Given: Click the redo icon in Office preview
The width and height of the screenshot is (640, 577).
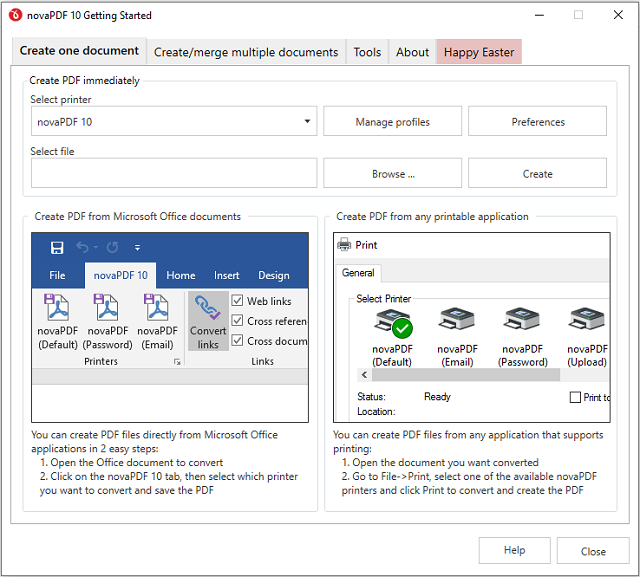Looking at the screenshot, I should [x=112, y=247].
